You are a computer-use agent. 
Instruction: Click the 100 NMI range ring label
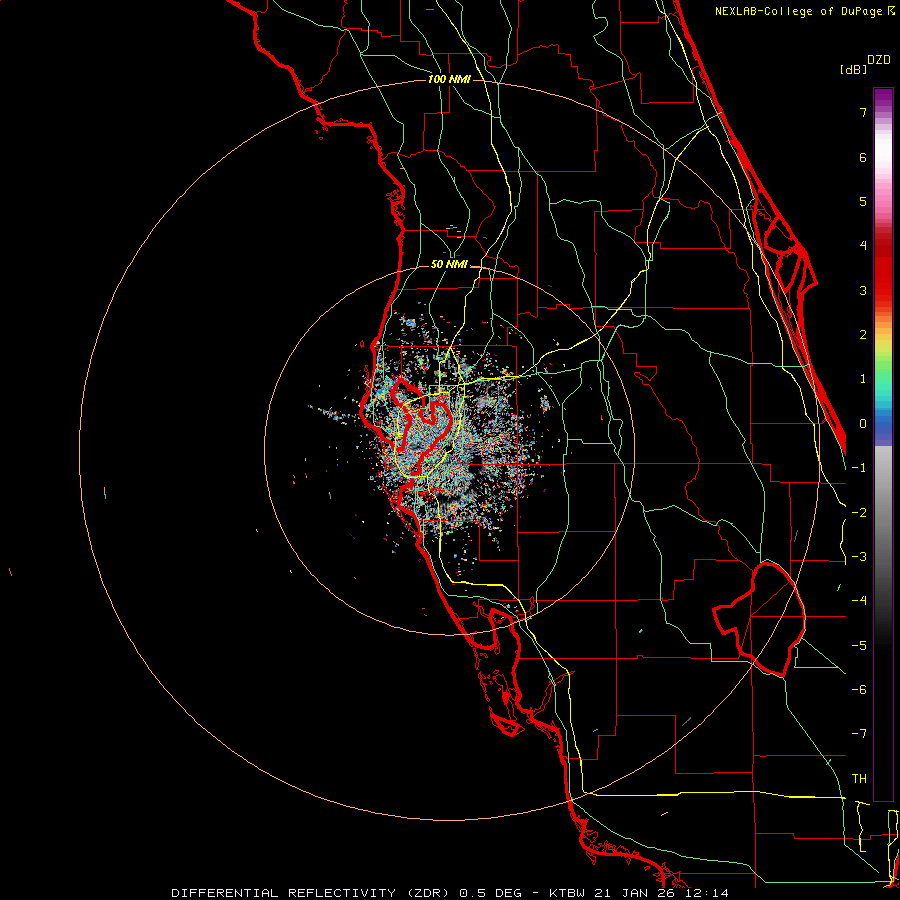tap(449, 79)
